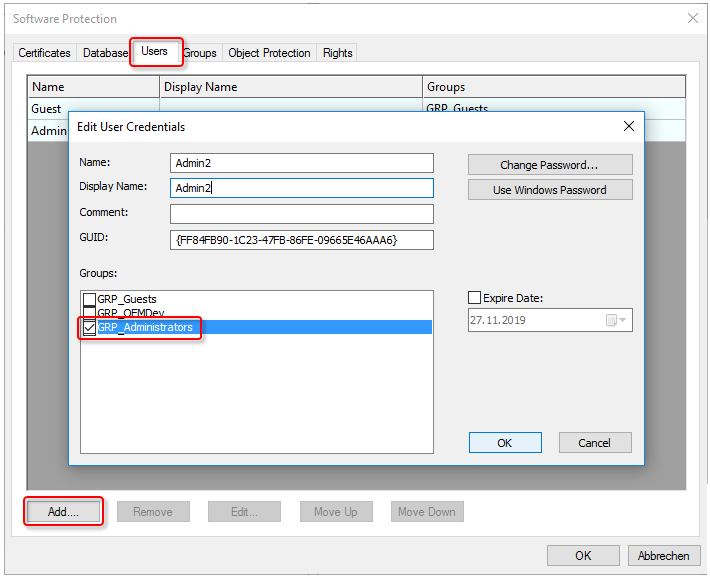Viewport: 710px width, 578px height.
Task: Click the Abbrechen button
Action: coord(663,555)
